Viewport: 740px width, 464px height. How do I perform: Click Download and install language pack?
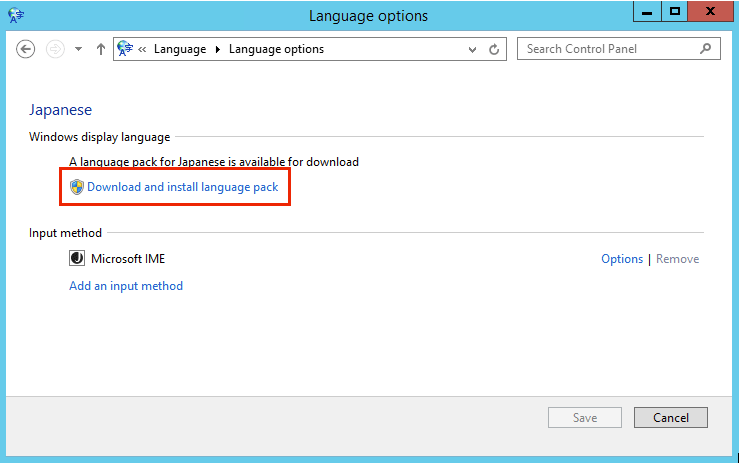[x=183, y=187]
